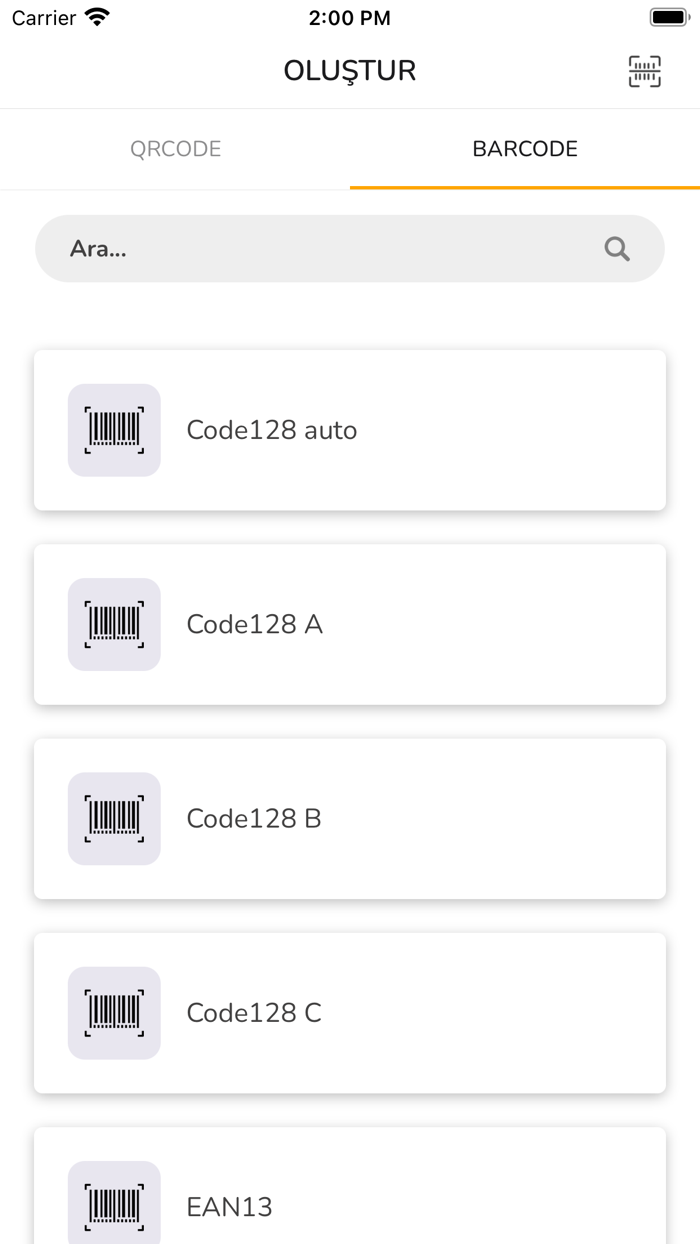Open the Code128 B list row
700x1244 pixels.
350,818
